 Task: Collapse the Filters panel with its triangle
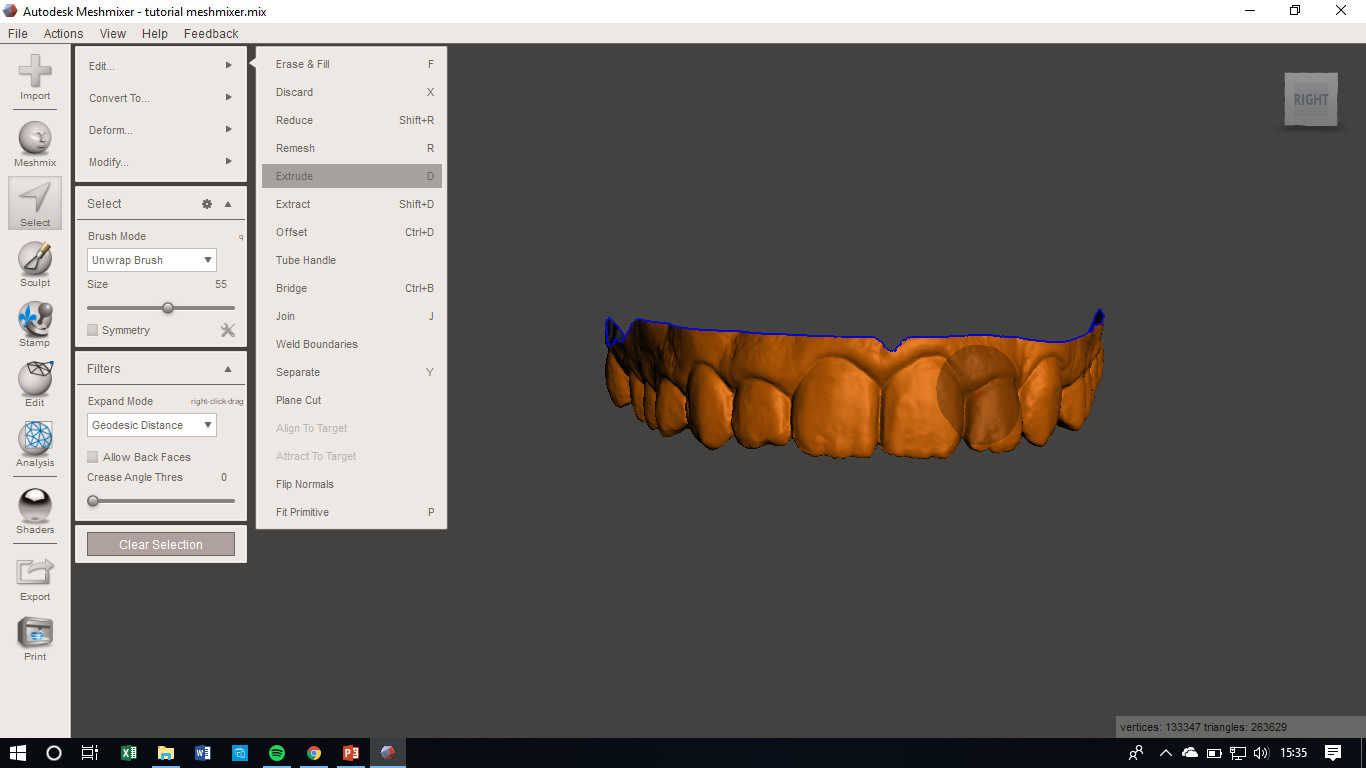[x=228, y=369]
